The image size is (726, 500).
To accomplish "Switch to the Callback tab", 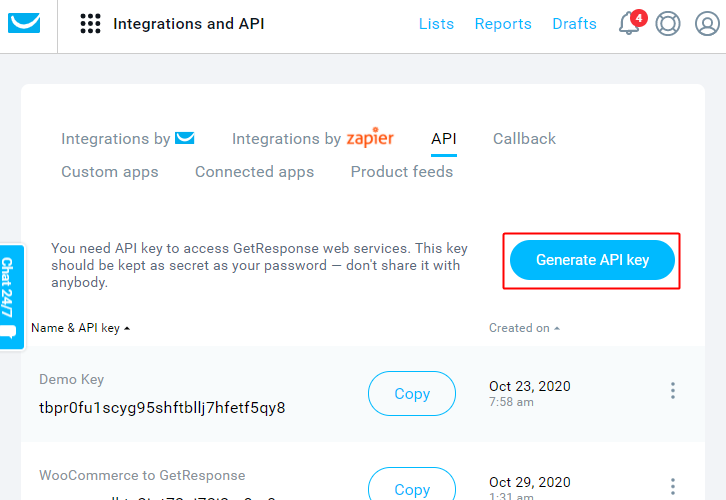I will tap(524, 139).
